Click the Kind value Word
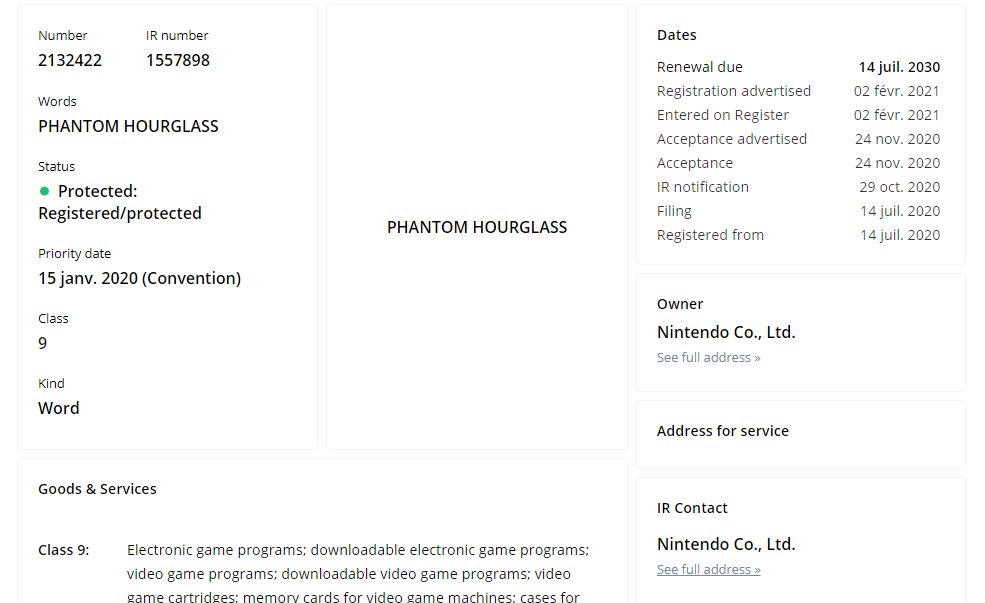985x603 pixels. coord(58,408)
